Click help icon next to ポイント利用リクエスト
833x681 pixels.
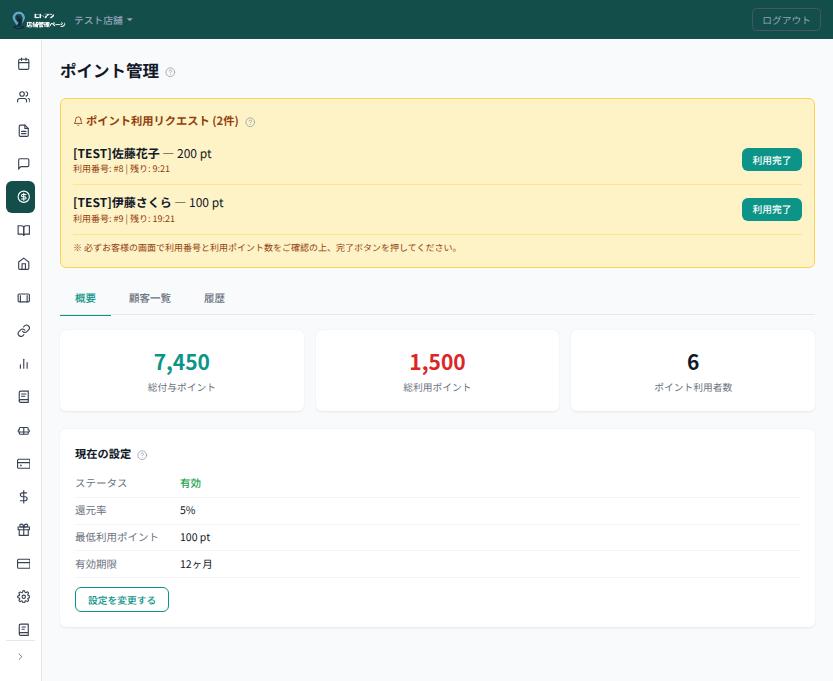[x=250, y=122]
